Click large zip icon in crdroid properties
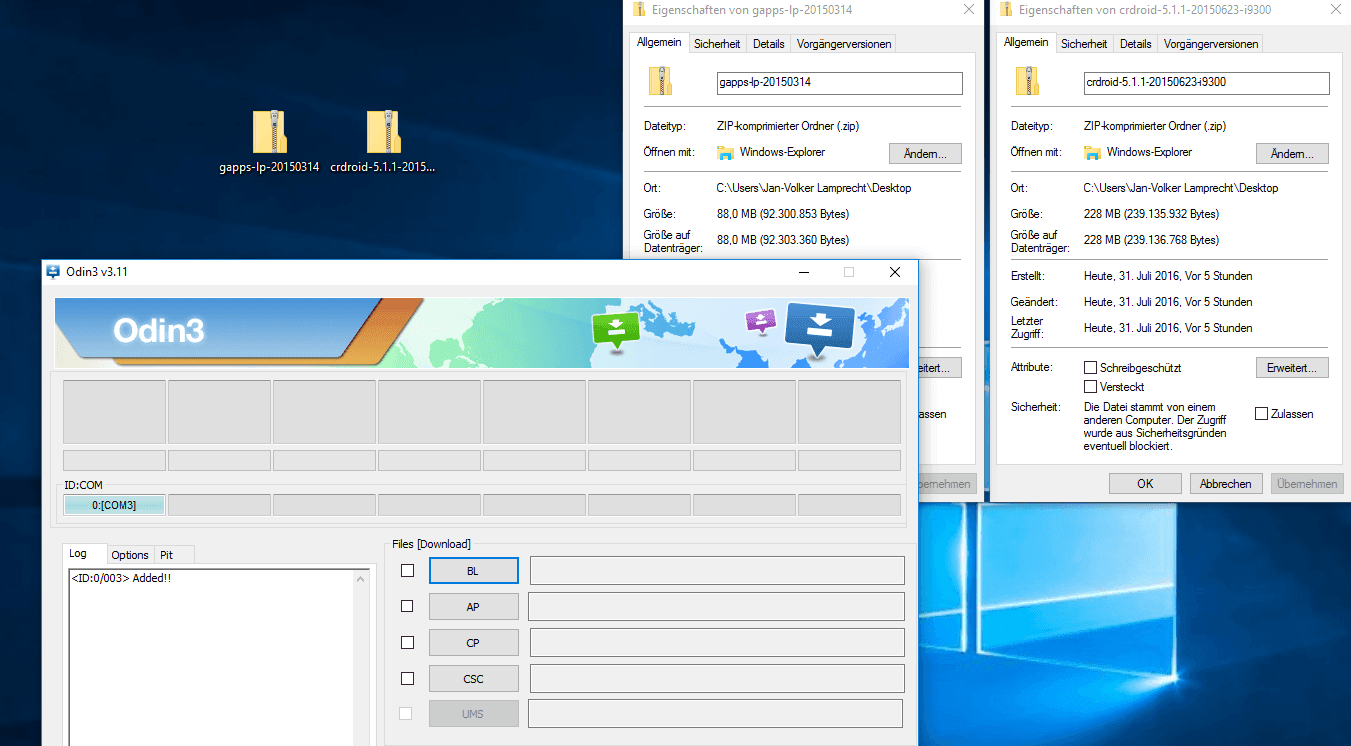The height and width of the screenshot is (746, 1351). coord(1027,82)
